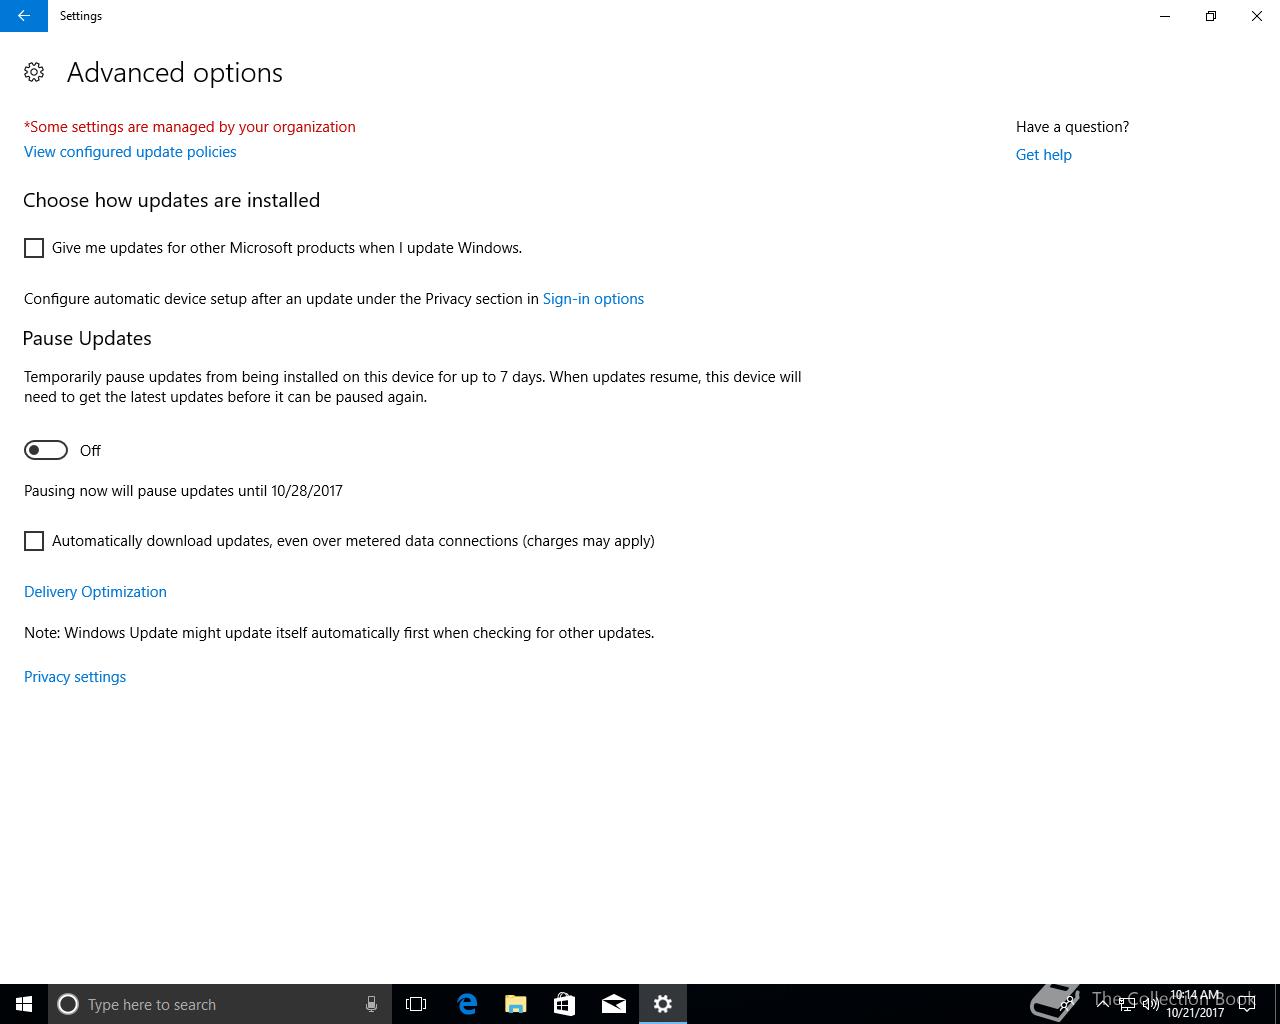
Task: Open the Mail app from the taskbar
Action: (x=614, y=1004)
